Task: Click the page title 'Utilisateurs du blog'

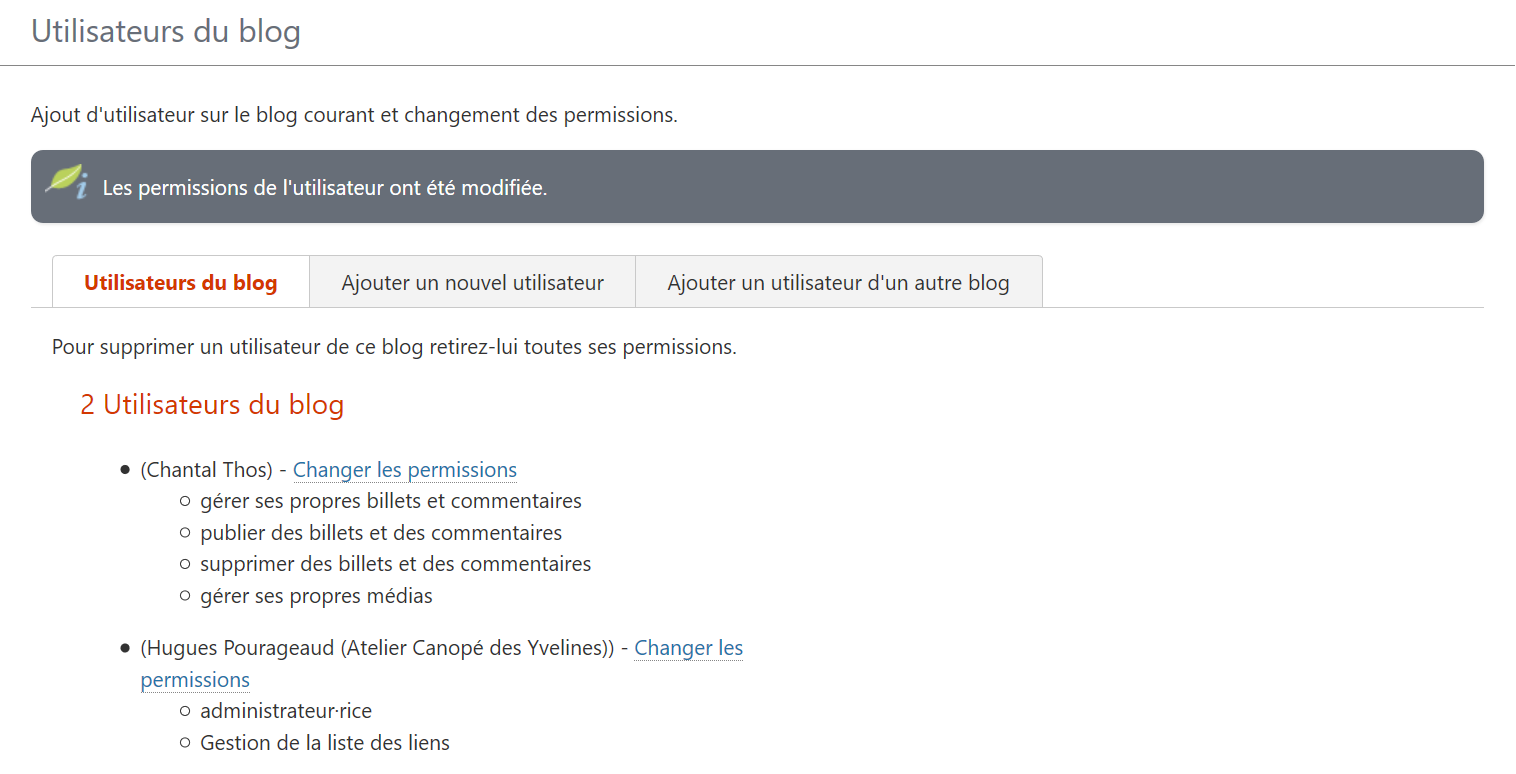Action: (x=166, y=31)
